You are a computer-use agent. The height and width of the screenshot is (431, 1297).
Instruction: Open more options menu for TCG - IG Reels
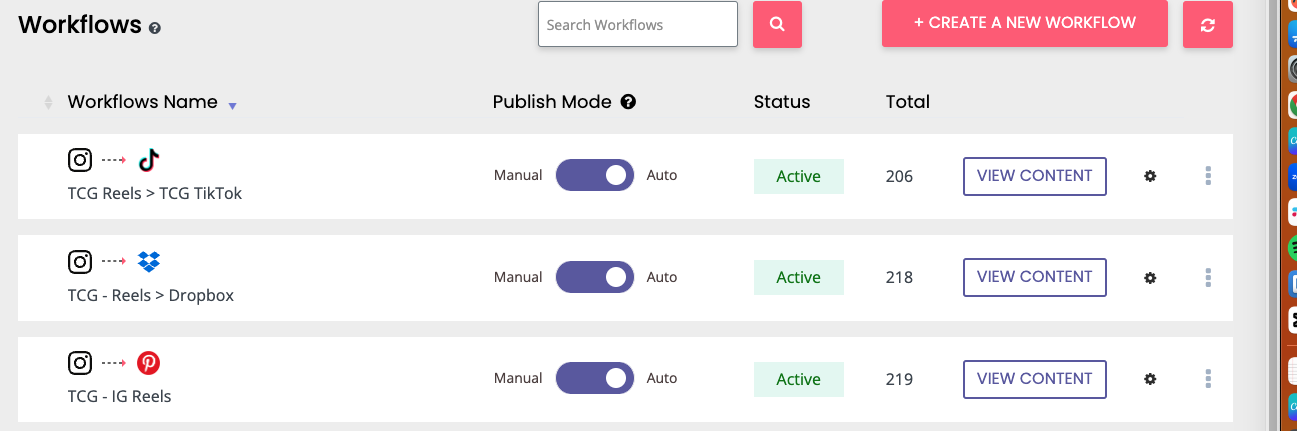pyautogui.click(x=1208, y=379)
